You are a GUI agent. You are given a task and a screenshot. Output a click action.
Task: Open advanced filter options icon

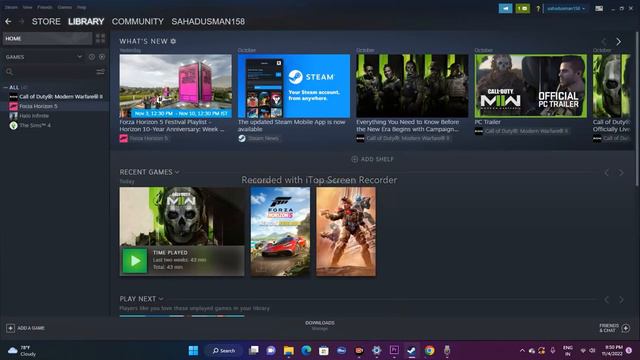[100, 72]
